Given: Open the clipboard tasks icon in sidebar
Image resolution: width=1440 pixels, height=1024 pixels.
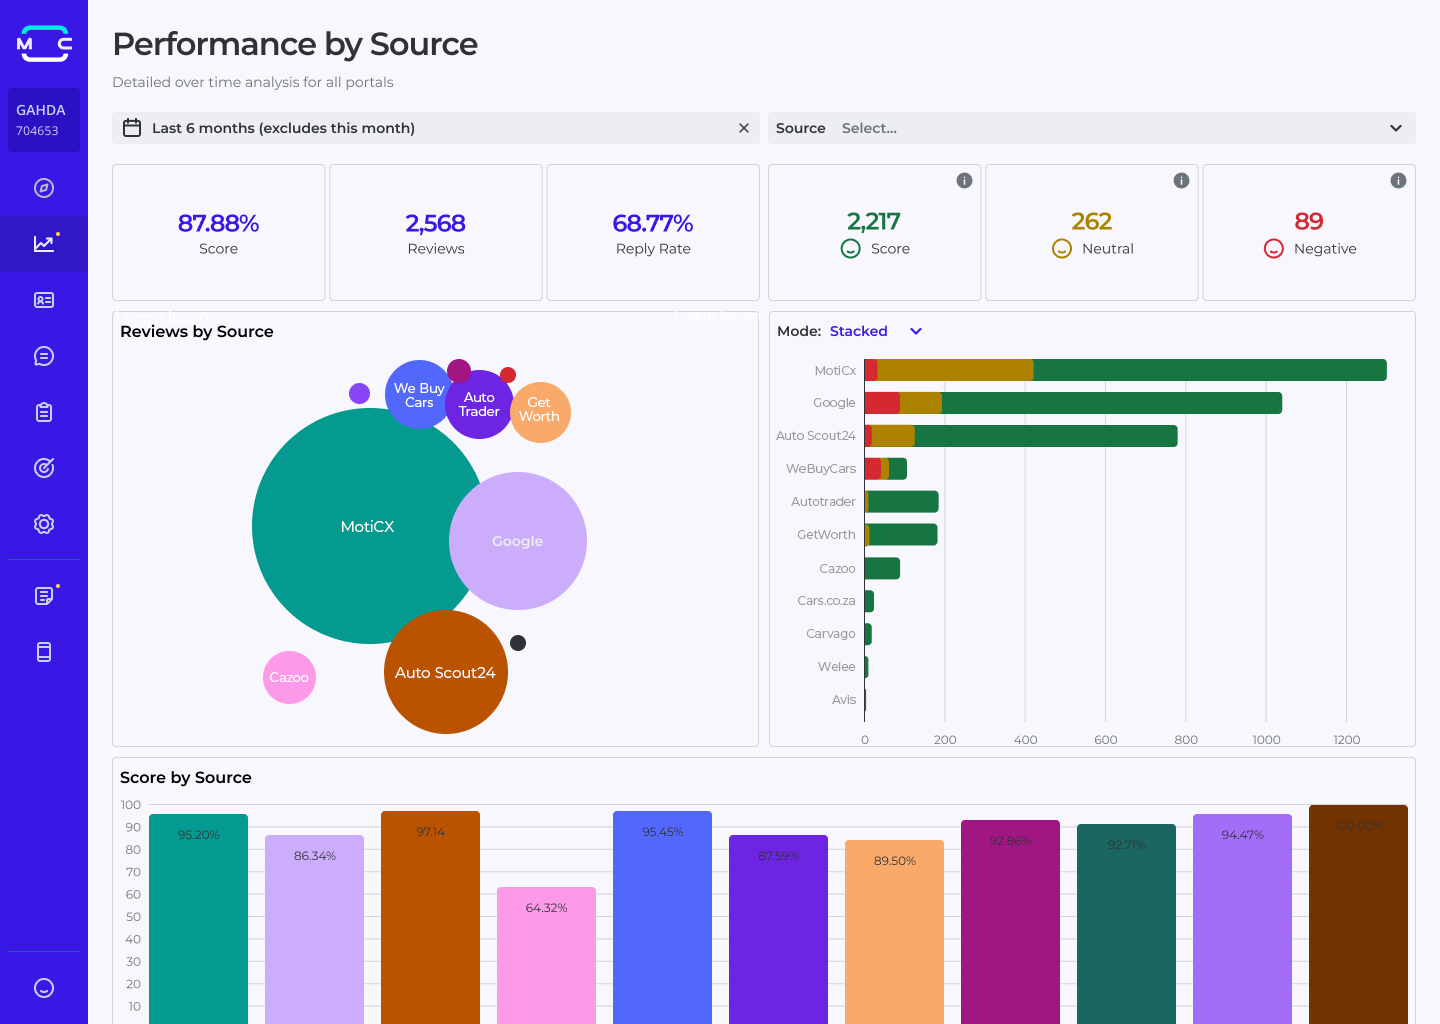Looking at the screenshot, I should tap(43, 411).
